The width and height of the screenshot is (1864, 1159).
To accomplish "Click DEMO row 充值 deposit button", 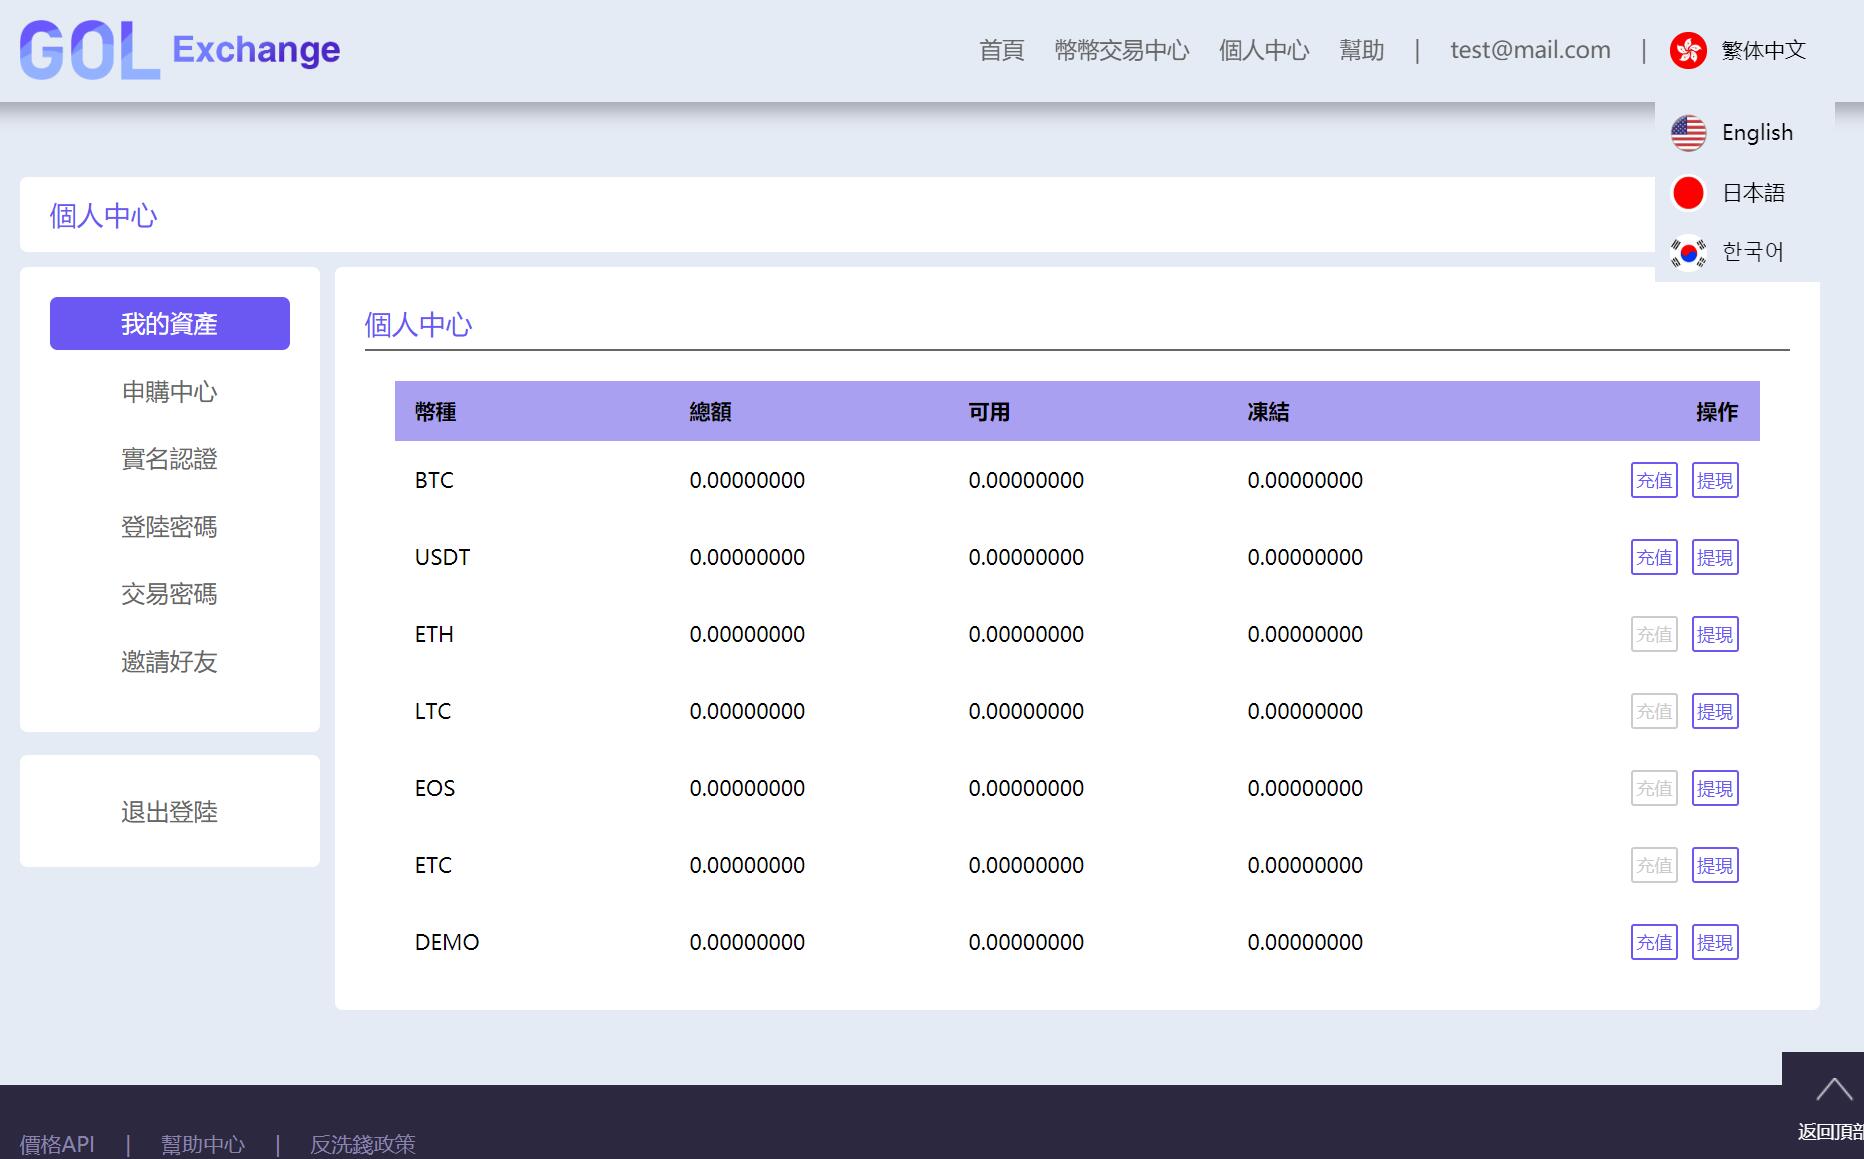I will point(1653,942).
